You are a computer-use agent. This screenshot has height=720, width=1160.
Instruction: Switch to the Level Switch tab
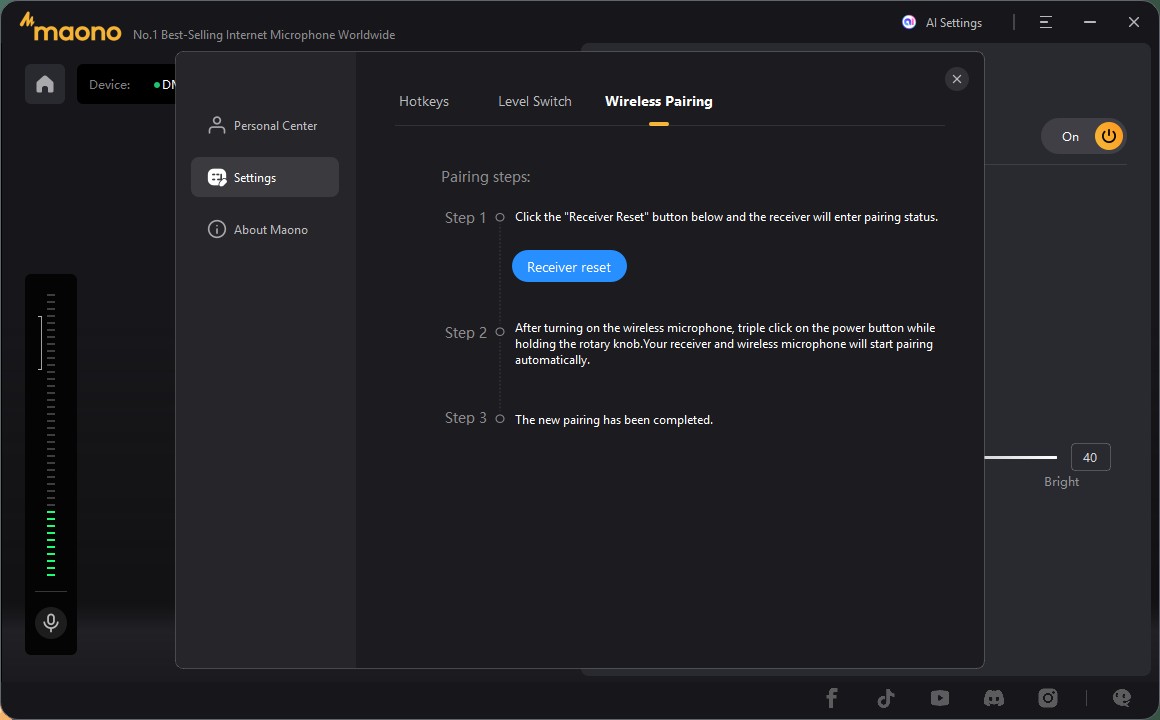point(535,101)
